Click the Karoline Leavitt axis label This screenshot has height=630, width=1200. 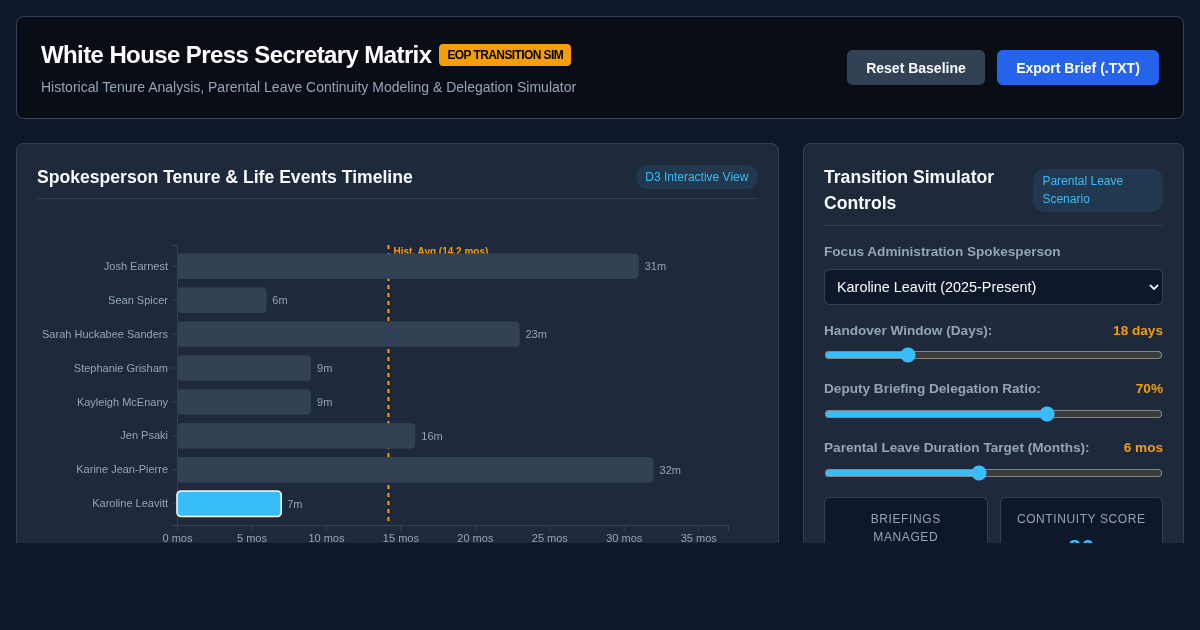pos(130,503)
